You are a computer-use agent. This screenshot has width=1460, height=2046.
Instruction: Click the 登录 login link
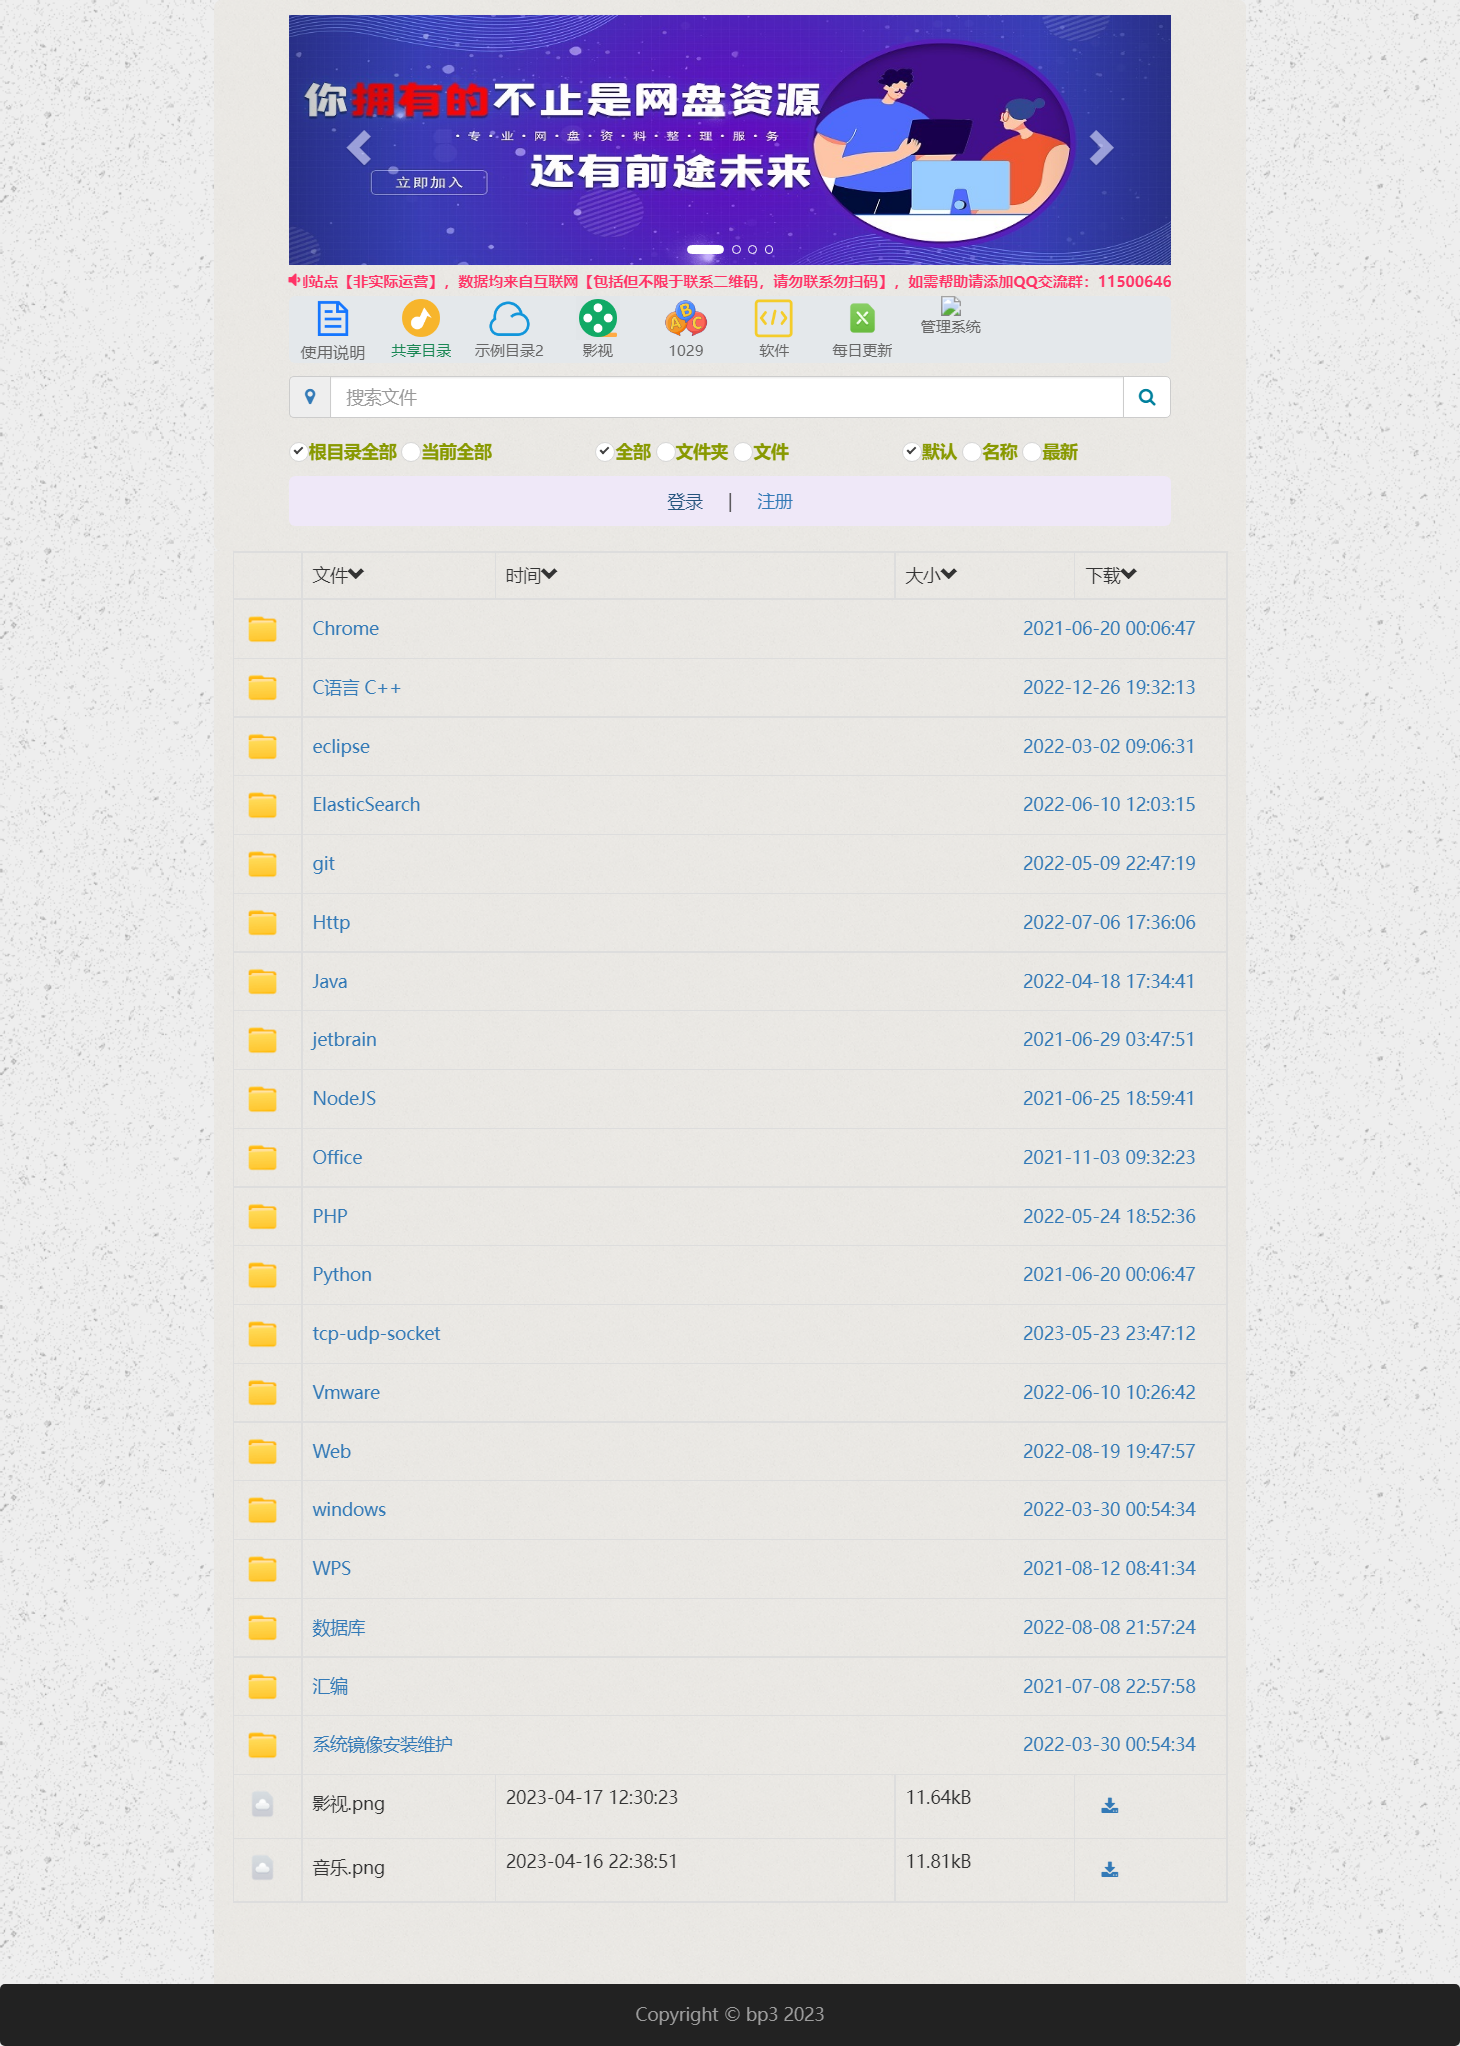[685, 502]
